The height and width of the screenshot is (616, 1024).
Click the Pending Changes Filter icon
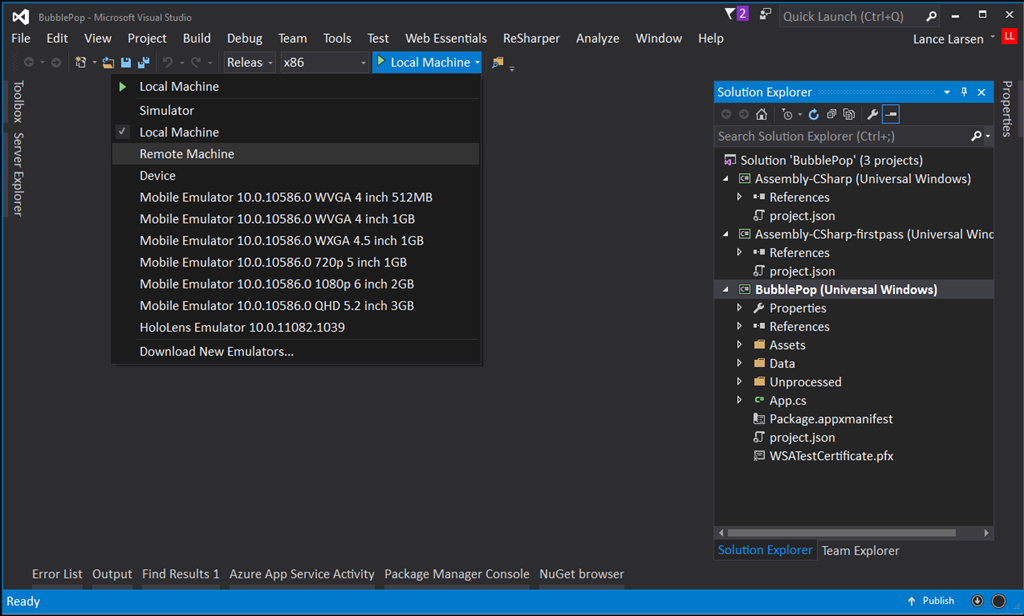click(x=787, y=114)
